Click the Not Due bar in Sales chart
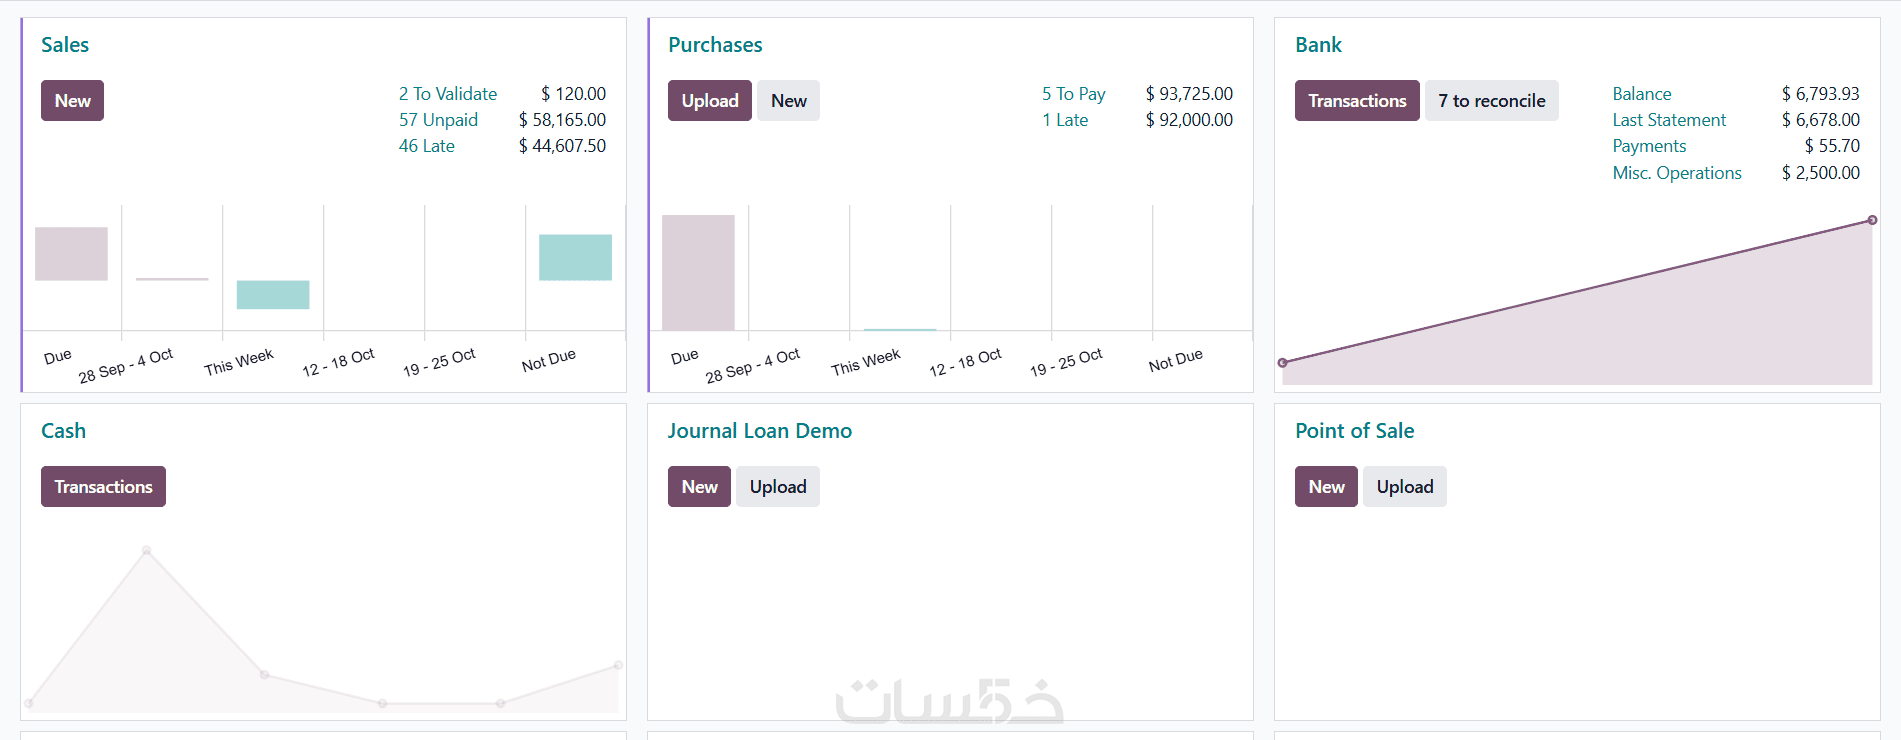 pyautogui.click(x=575, y=257)
